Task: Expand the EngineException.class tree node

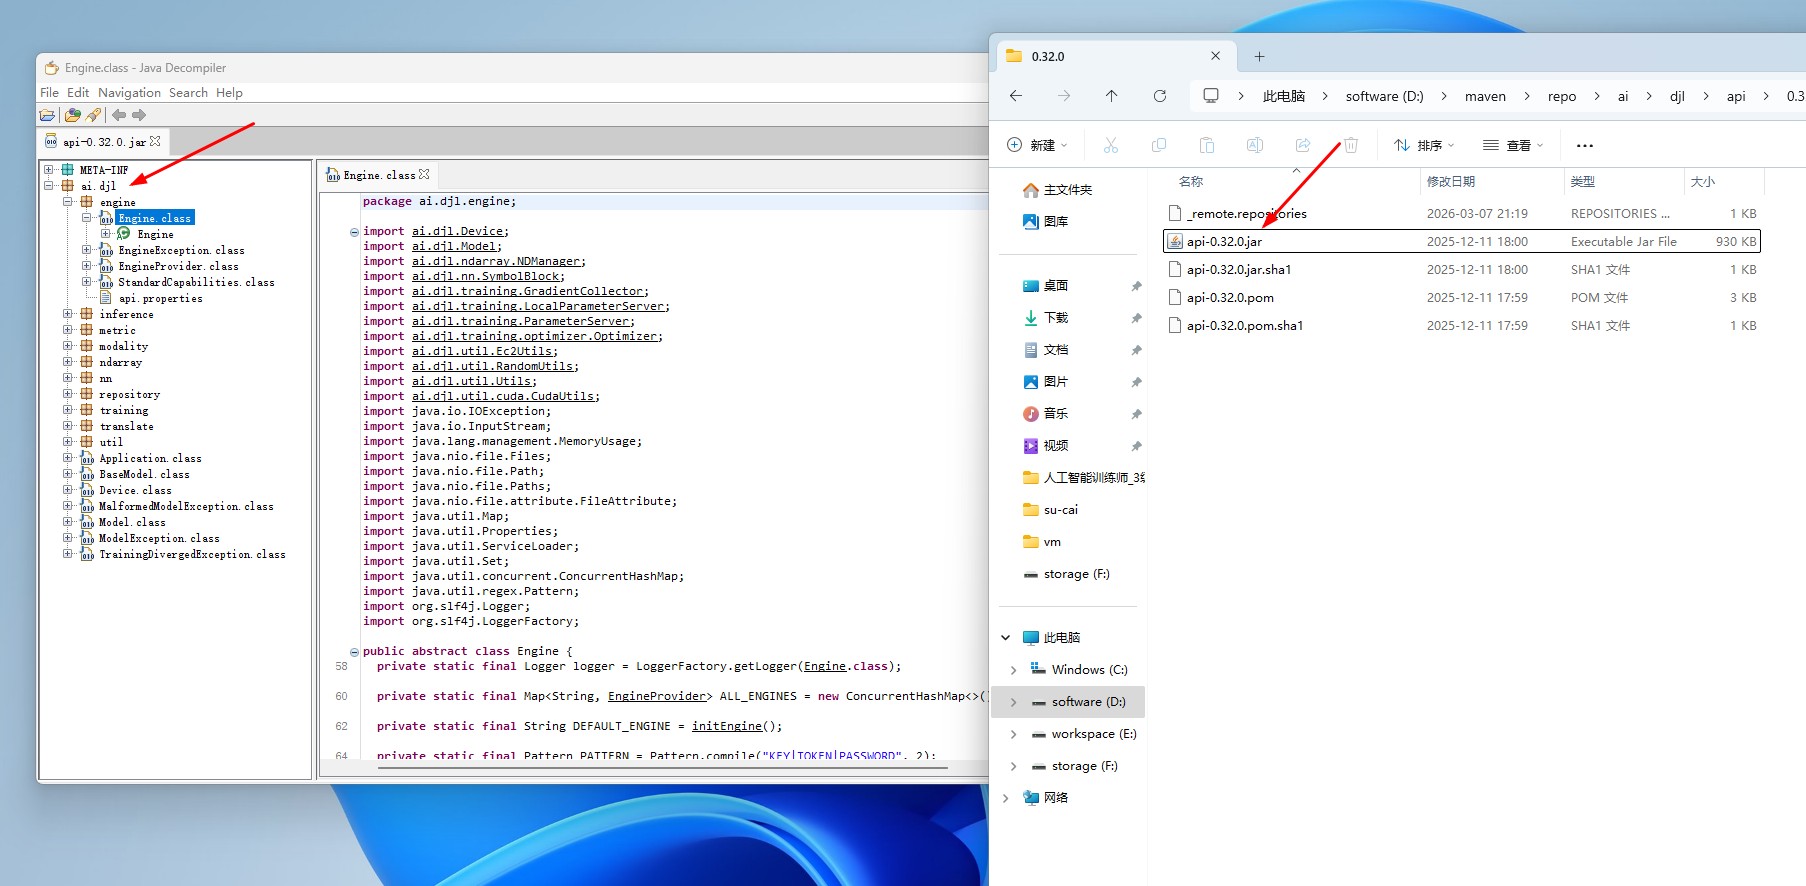Action: coord(87,250)
